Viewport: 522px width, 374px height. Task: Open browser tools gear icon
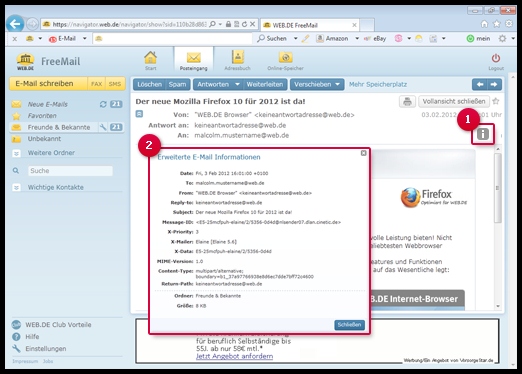pyautogui.click(x=509, y=24)
